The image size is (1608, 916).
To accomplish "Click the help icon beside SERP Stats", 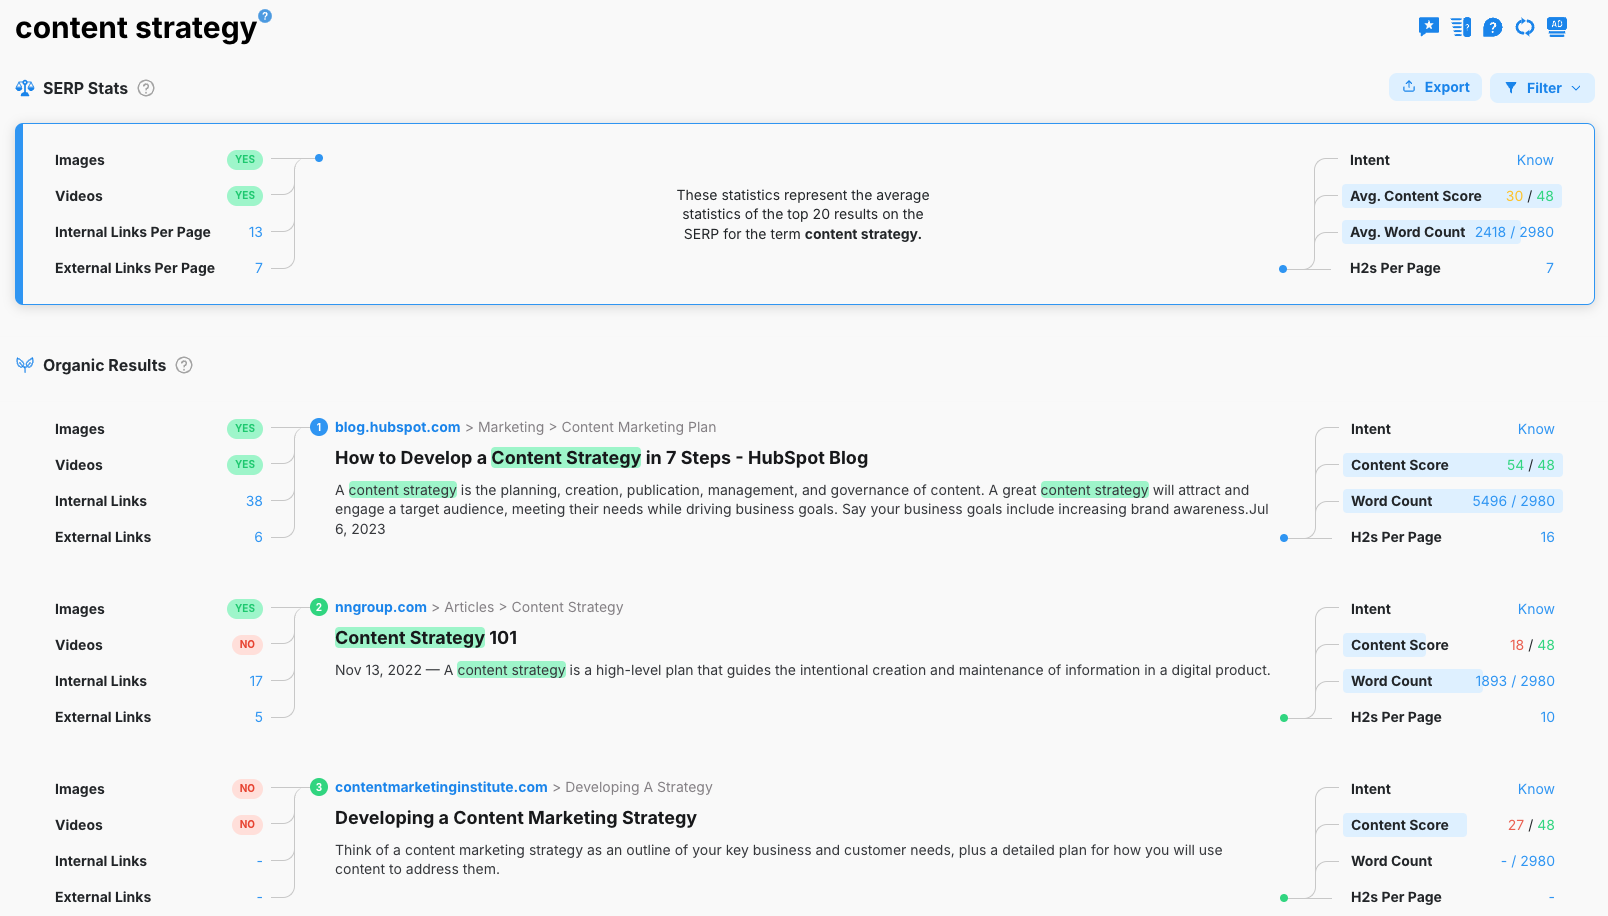I will [146, 88].
